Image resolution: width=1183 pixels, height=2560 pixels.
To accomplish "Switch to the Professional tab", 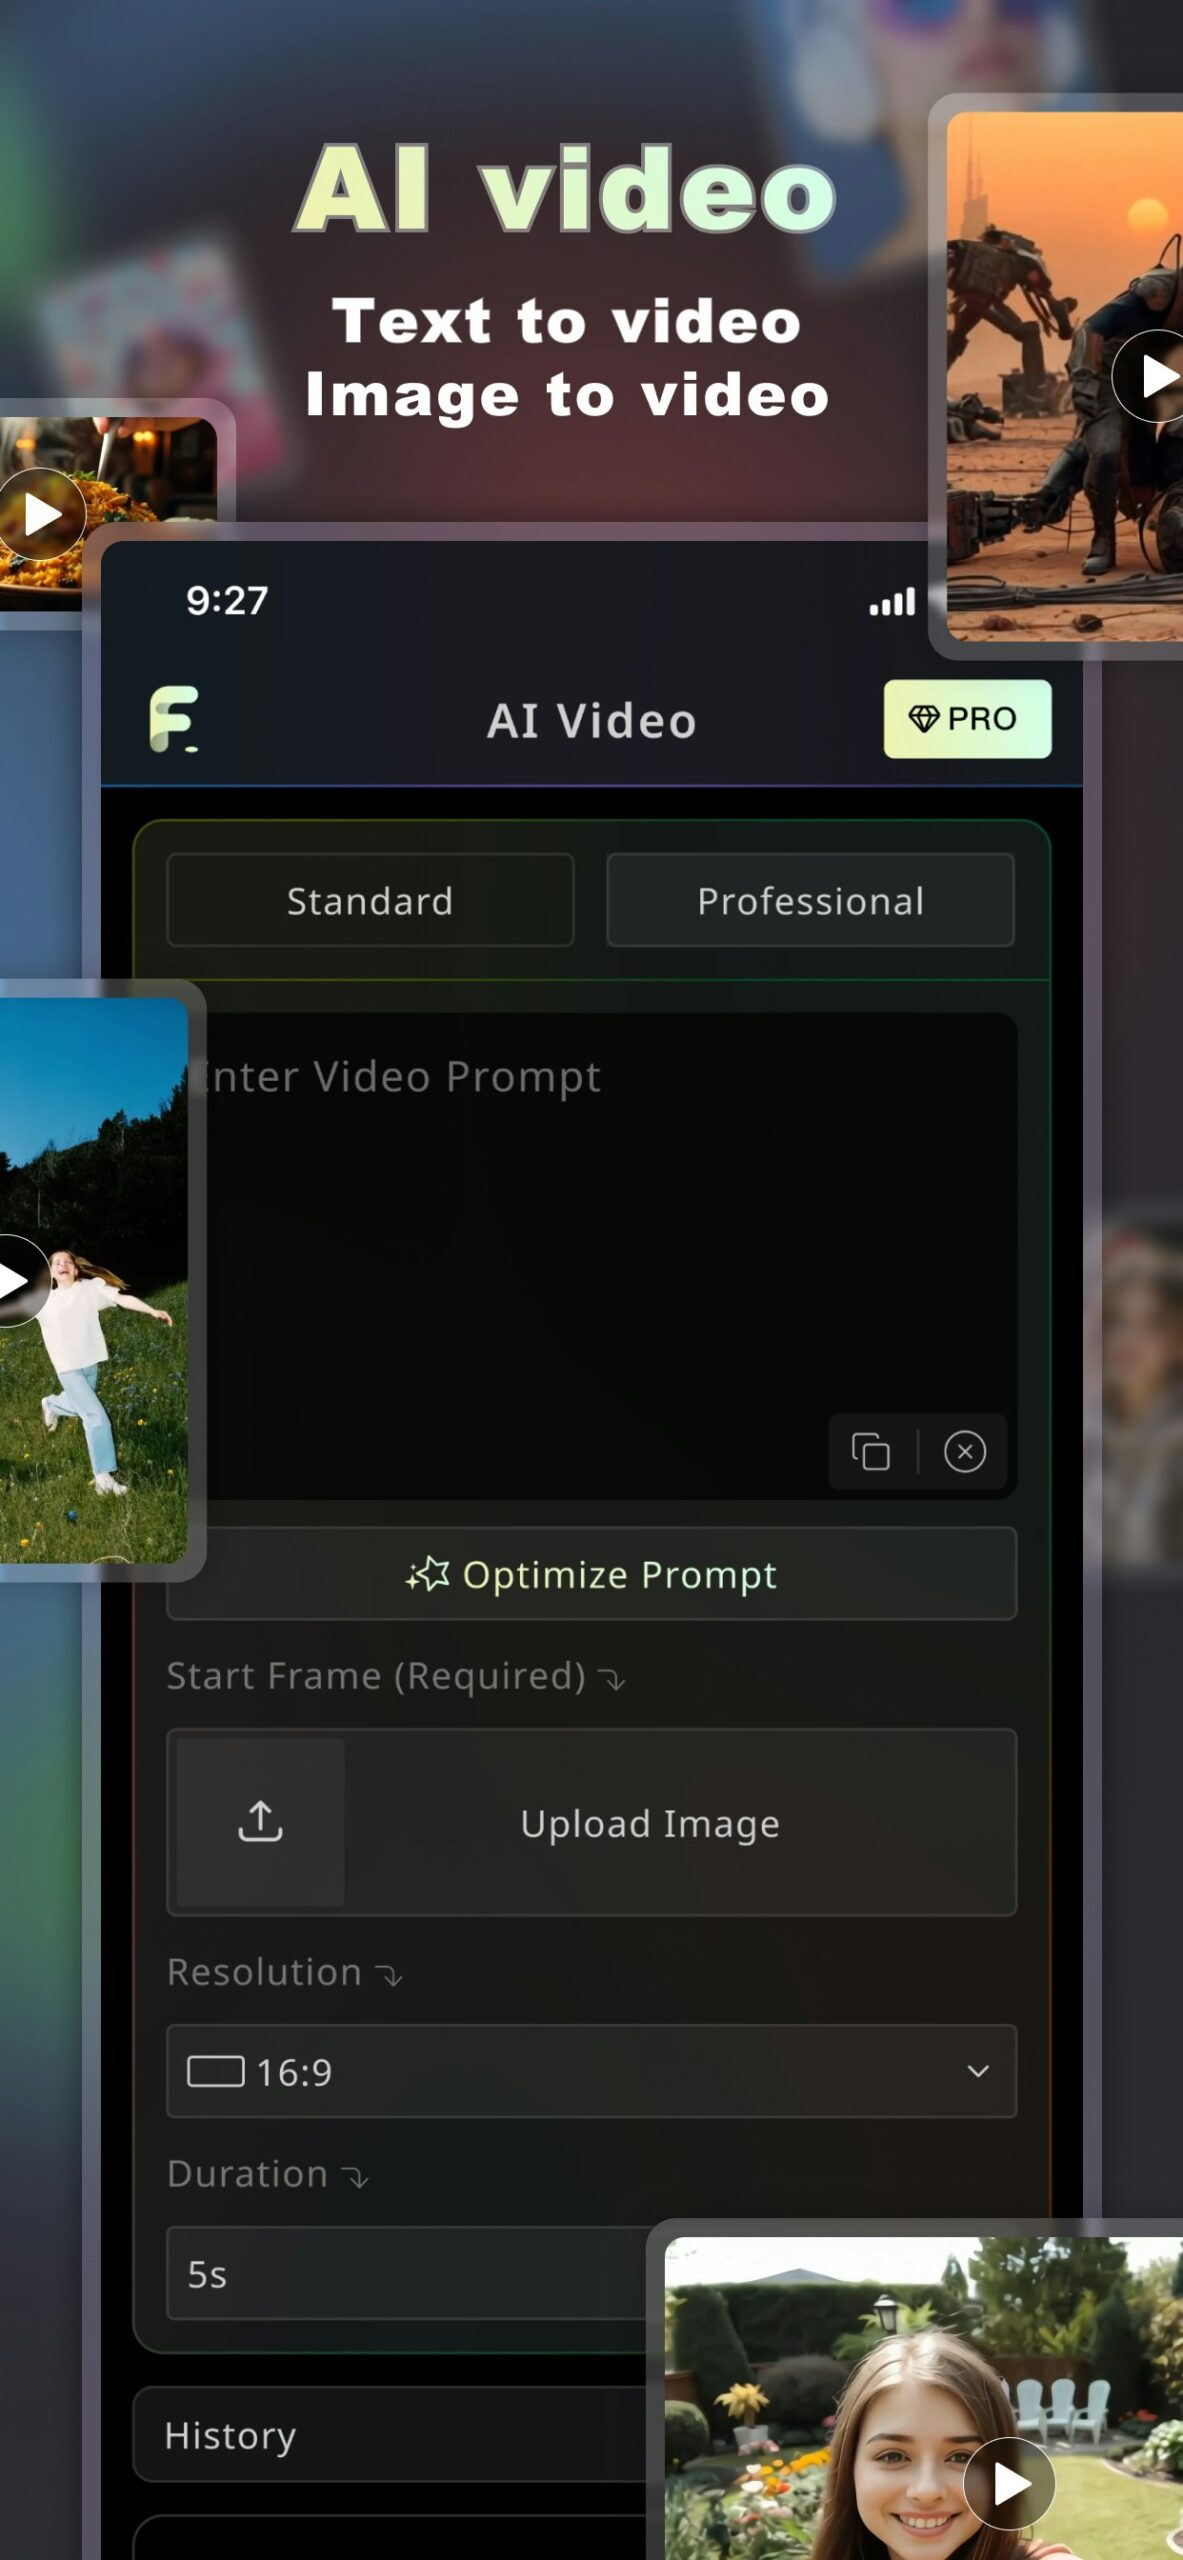I will click(x=810, y=900).
